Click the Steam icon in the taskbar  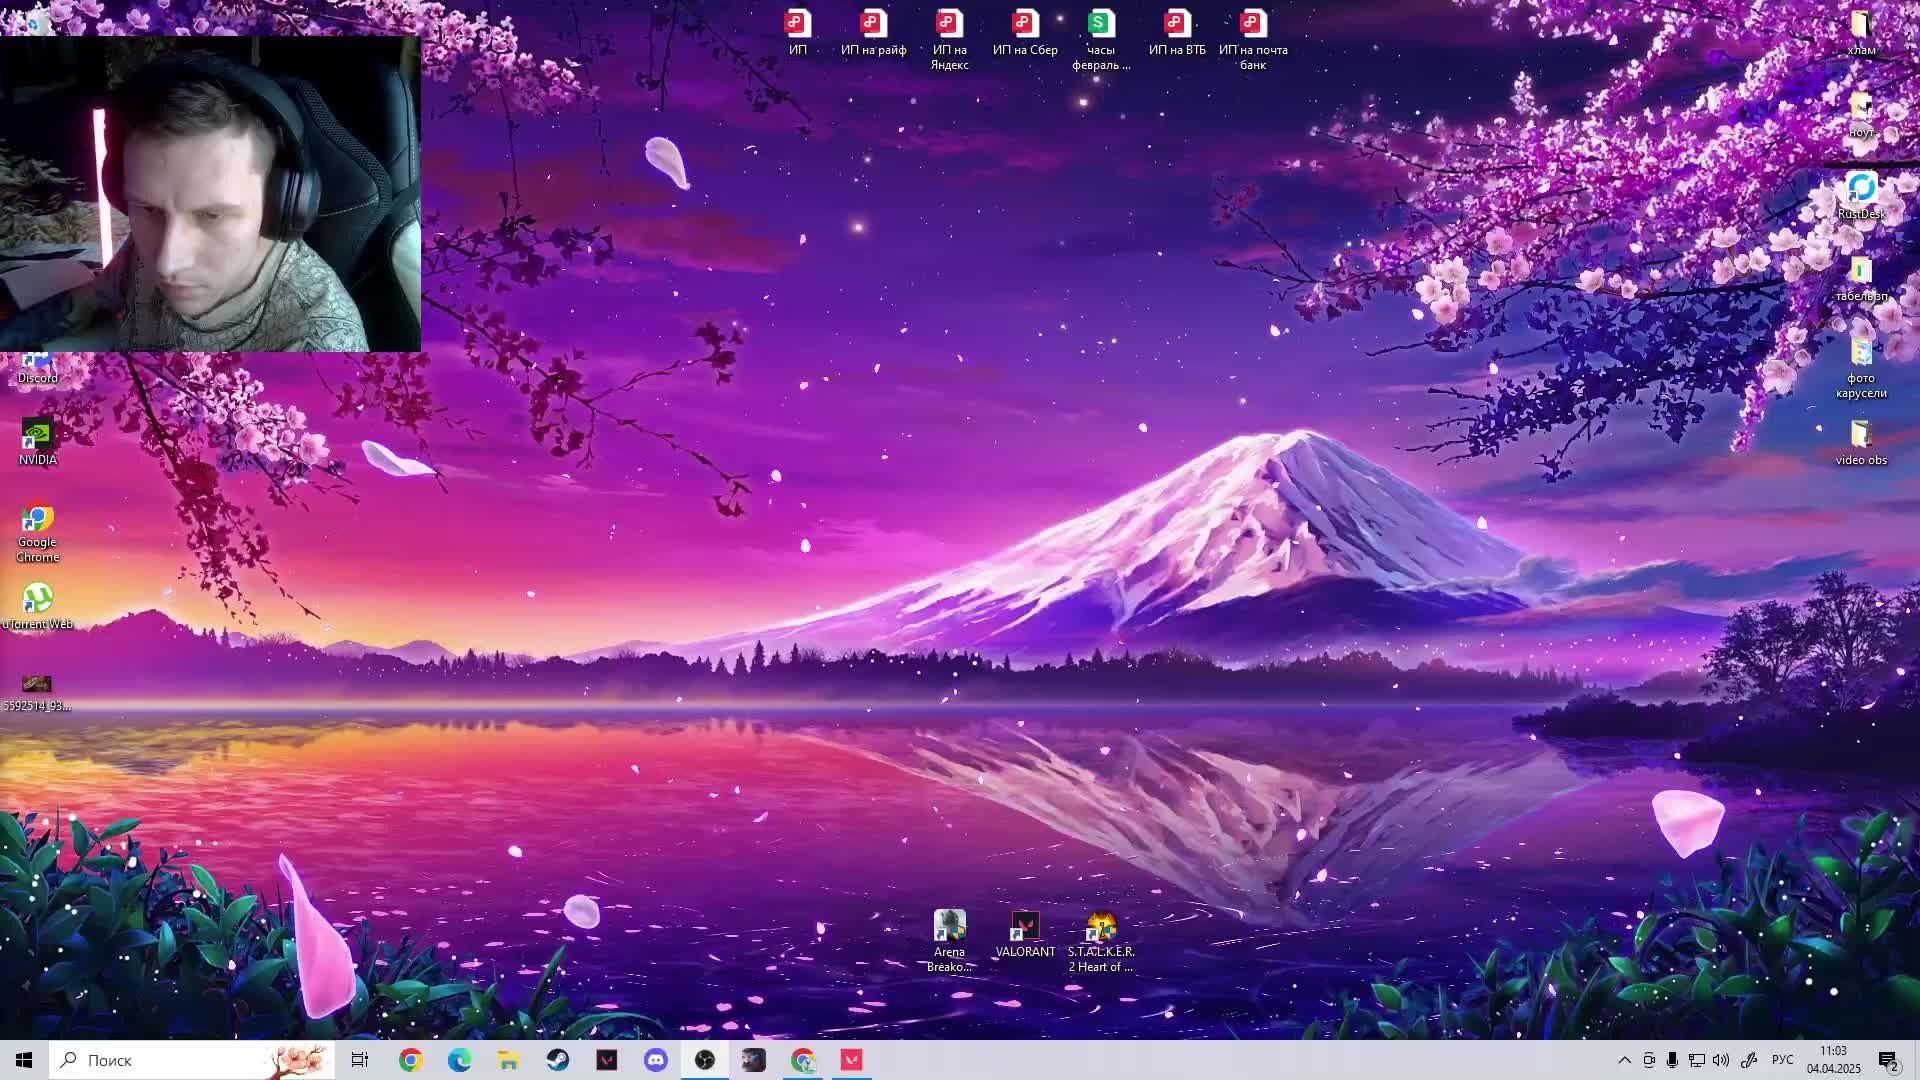pyautogui.click(x=558, y=1060)
